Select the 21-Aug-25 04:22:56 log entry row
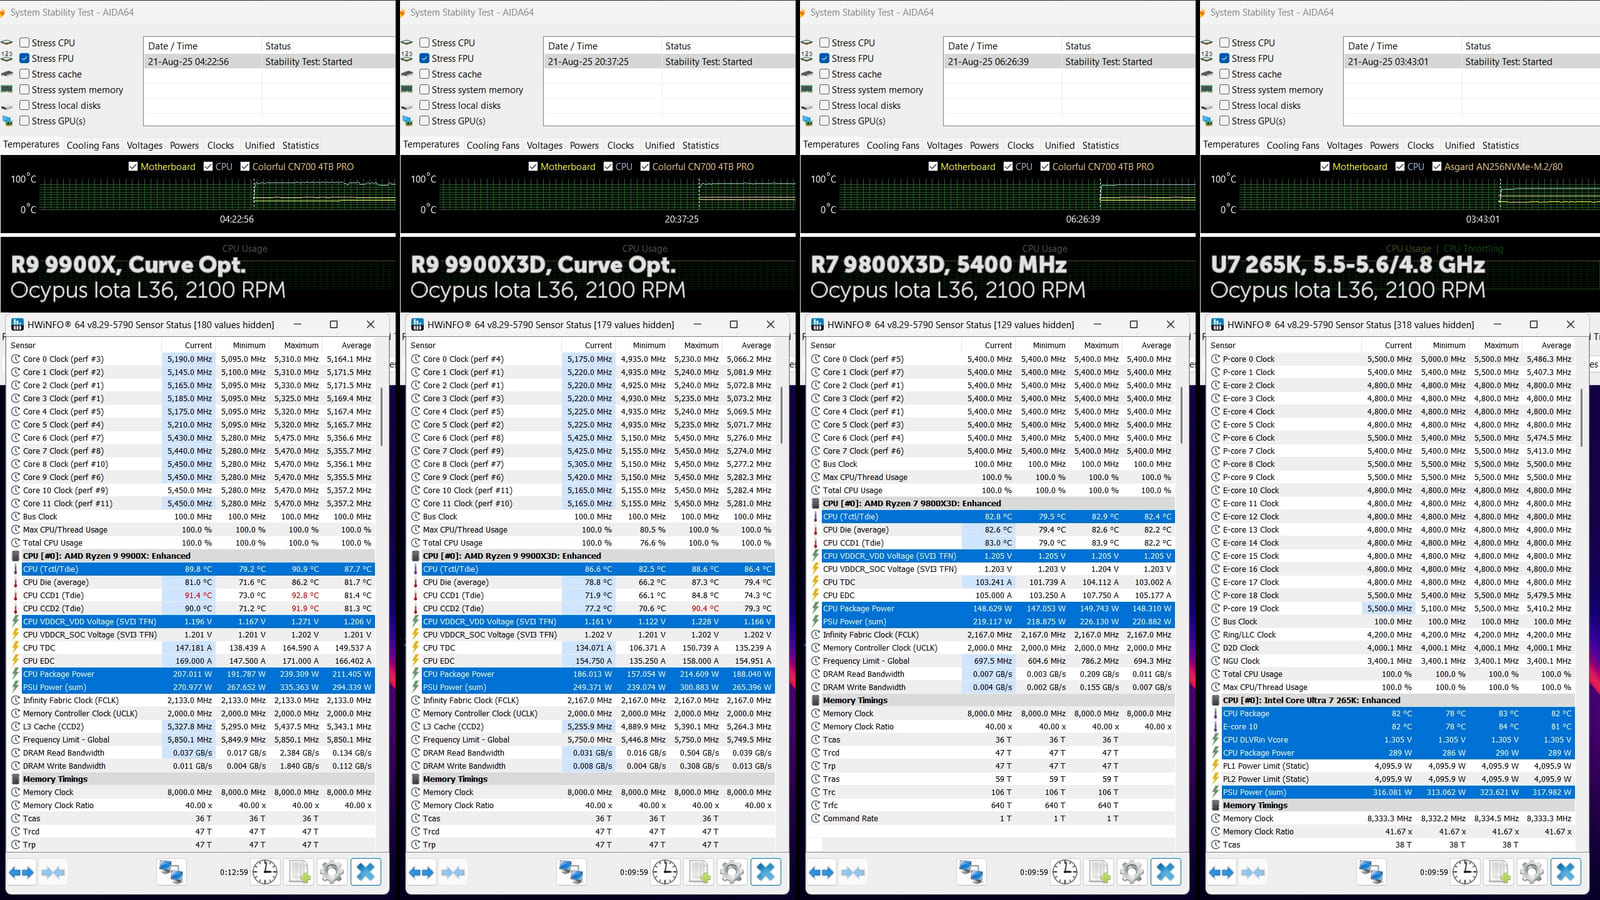The image size is (1600, 900). click(x=270, y=62)
